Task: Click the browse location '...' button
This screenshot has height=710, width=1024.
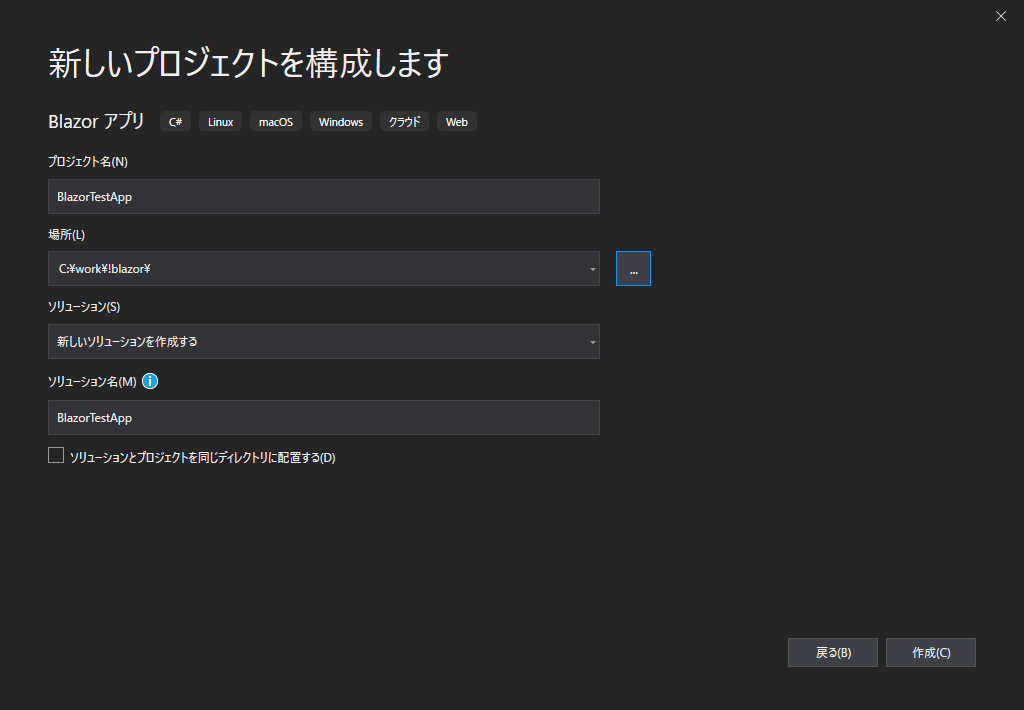Action: click(633, 268)
